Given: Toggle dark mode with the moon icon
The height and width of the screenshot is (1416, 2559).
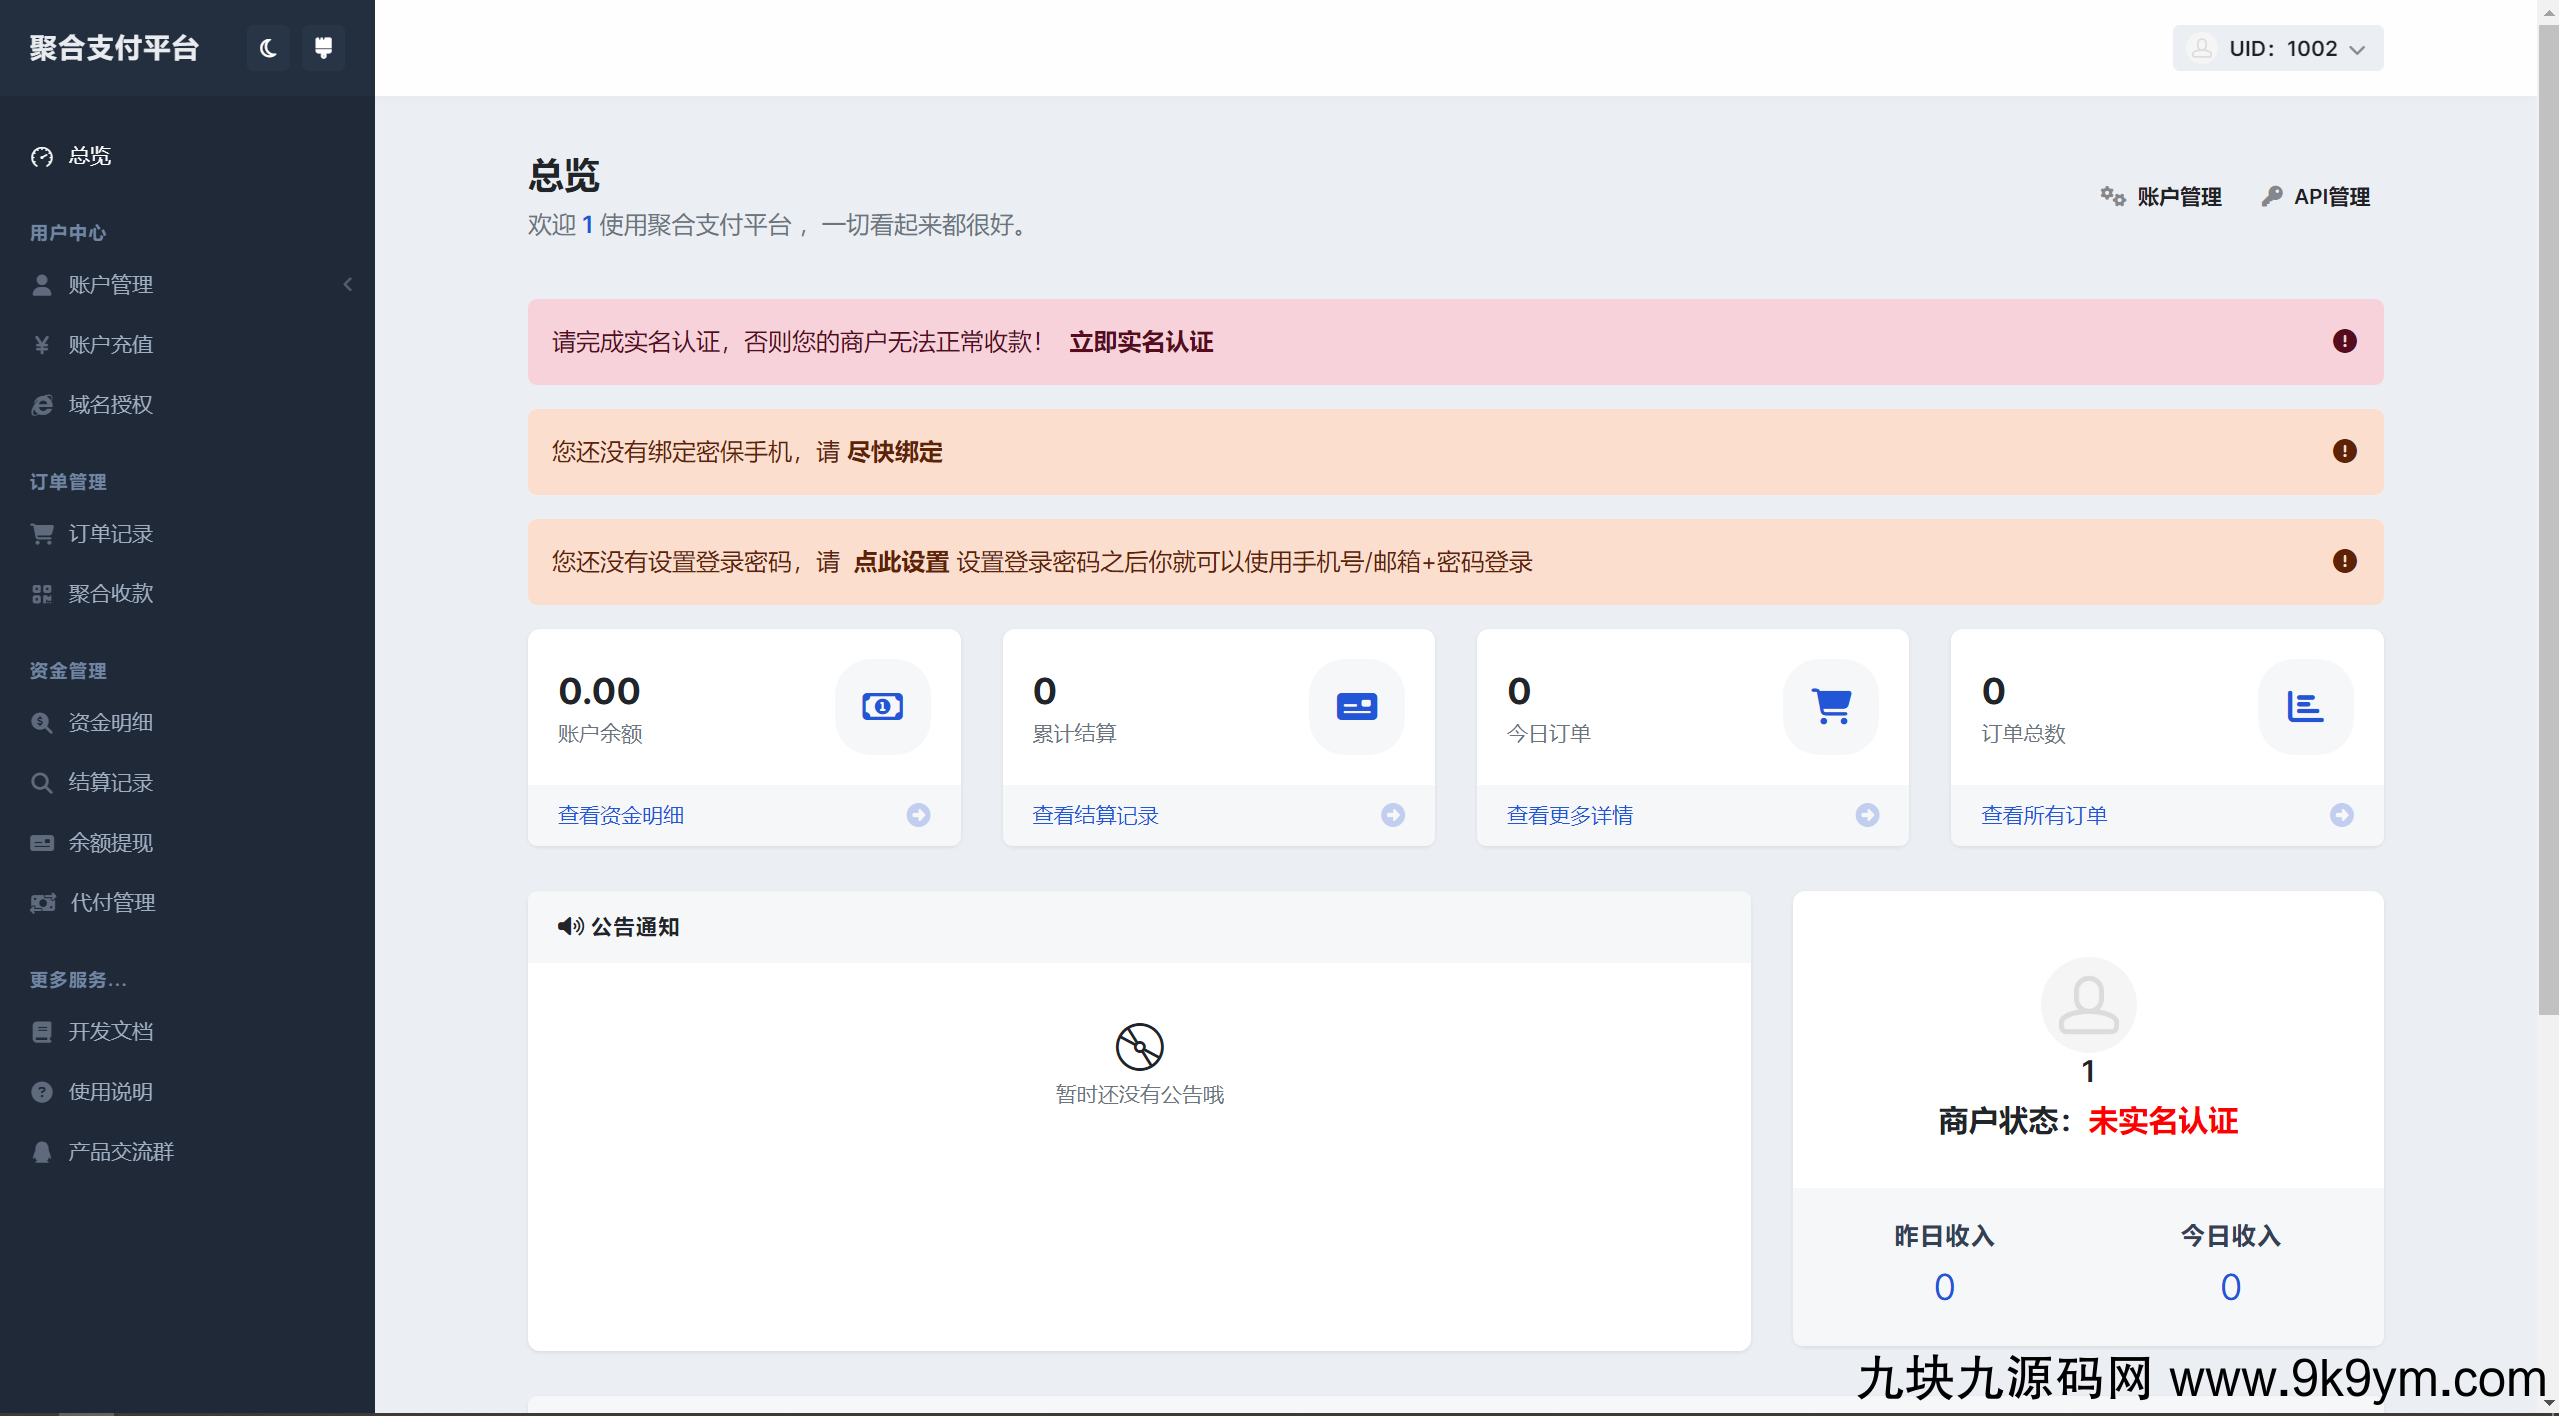Looking at the screenshot, I should pyautogui.click(x=268, y=48).
